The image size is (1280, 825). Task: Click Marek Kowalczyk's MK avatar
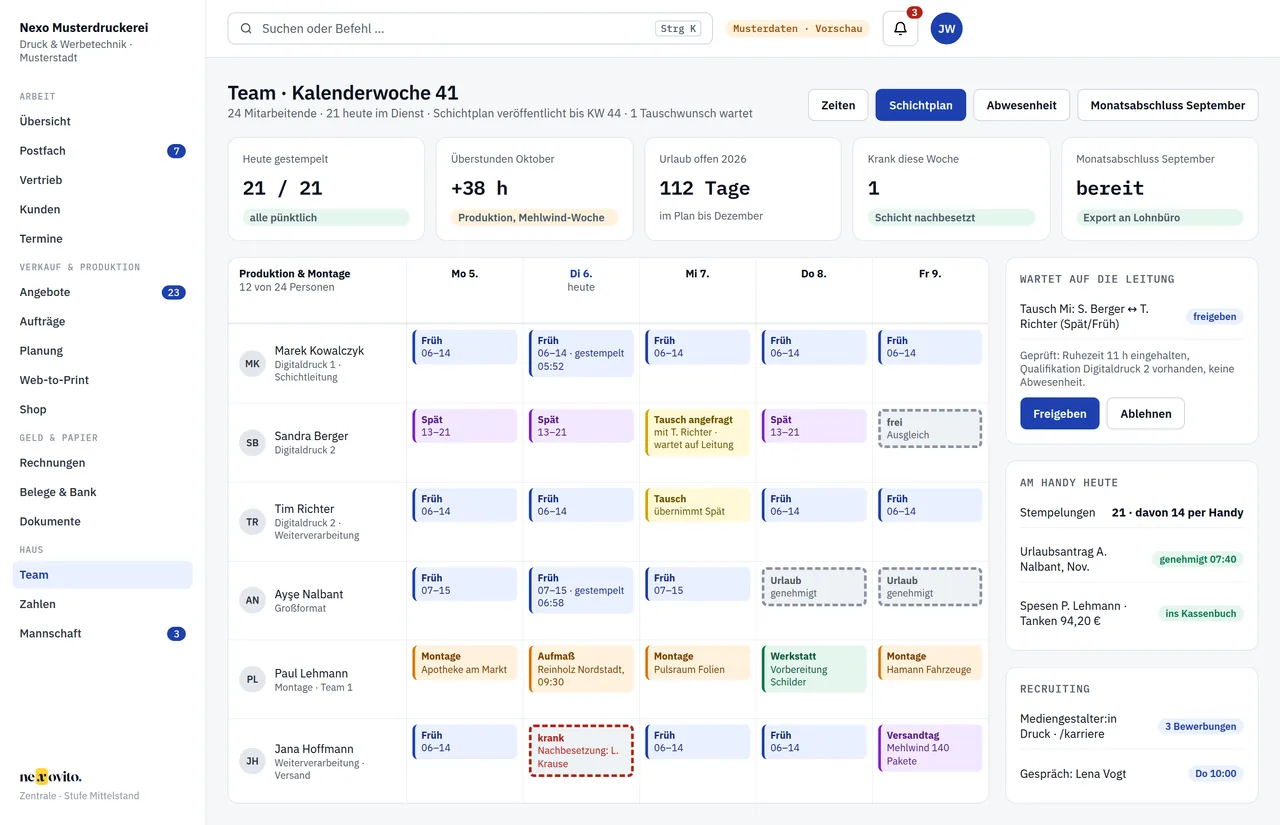coord(253,364)
